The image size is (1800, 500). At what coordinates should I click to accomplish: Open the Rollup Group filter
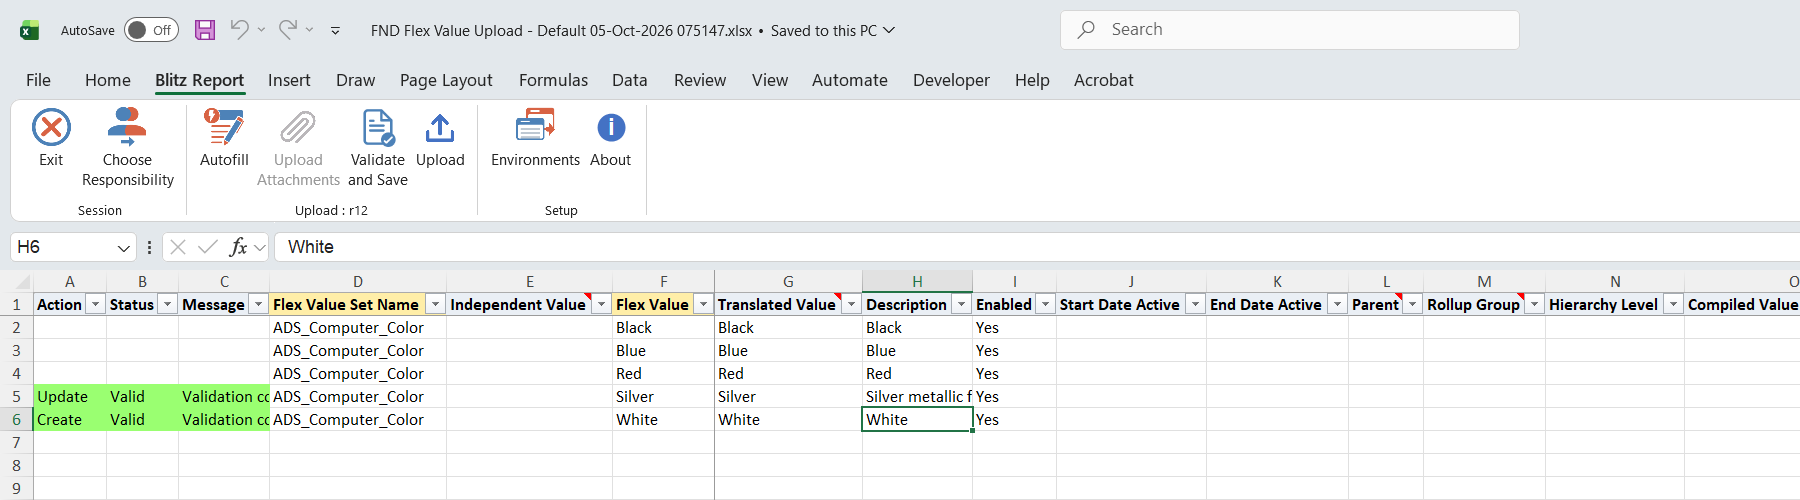(x=1534, y=304)
